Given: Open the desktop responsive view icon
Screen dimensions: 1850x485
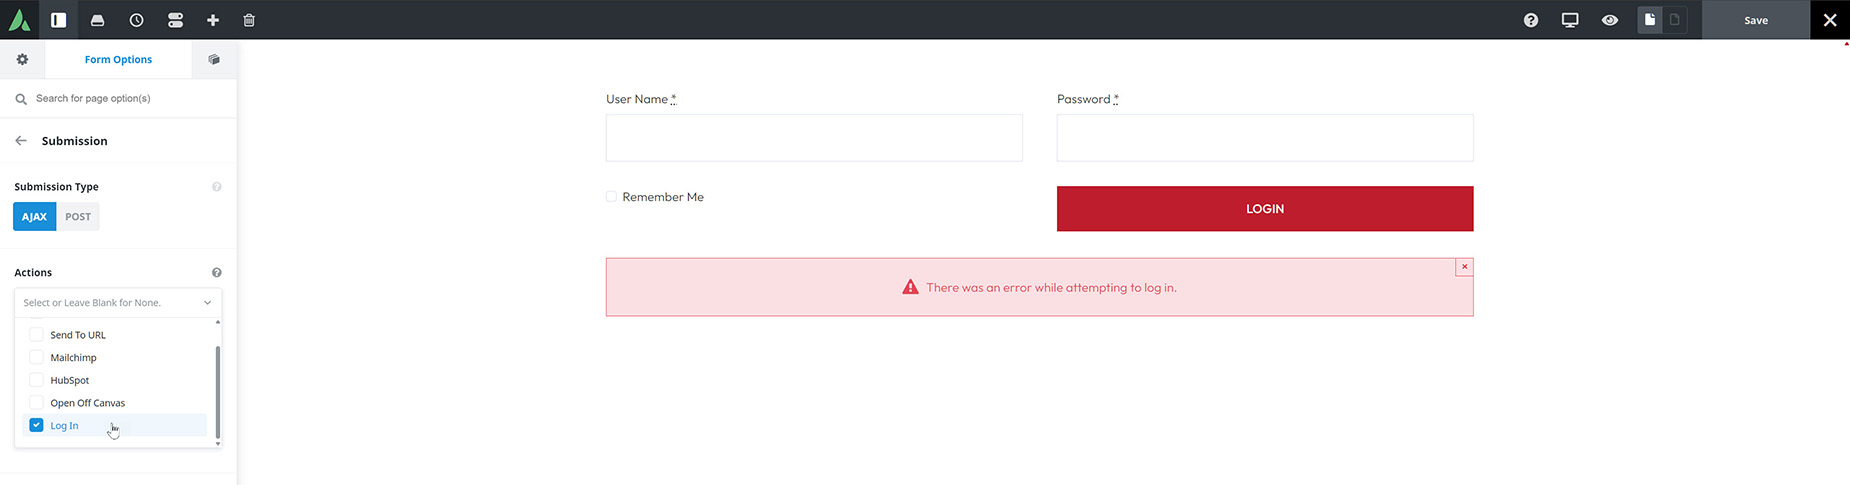Looking at the screenshot, I should click(x=1570, y=20).
